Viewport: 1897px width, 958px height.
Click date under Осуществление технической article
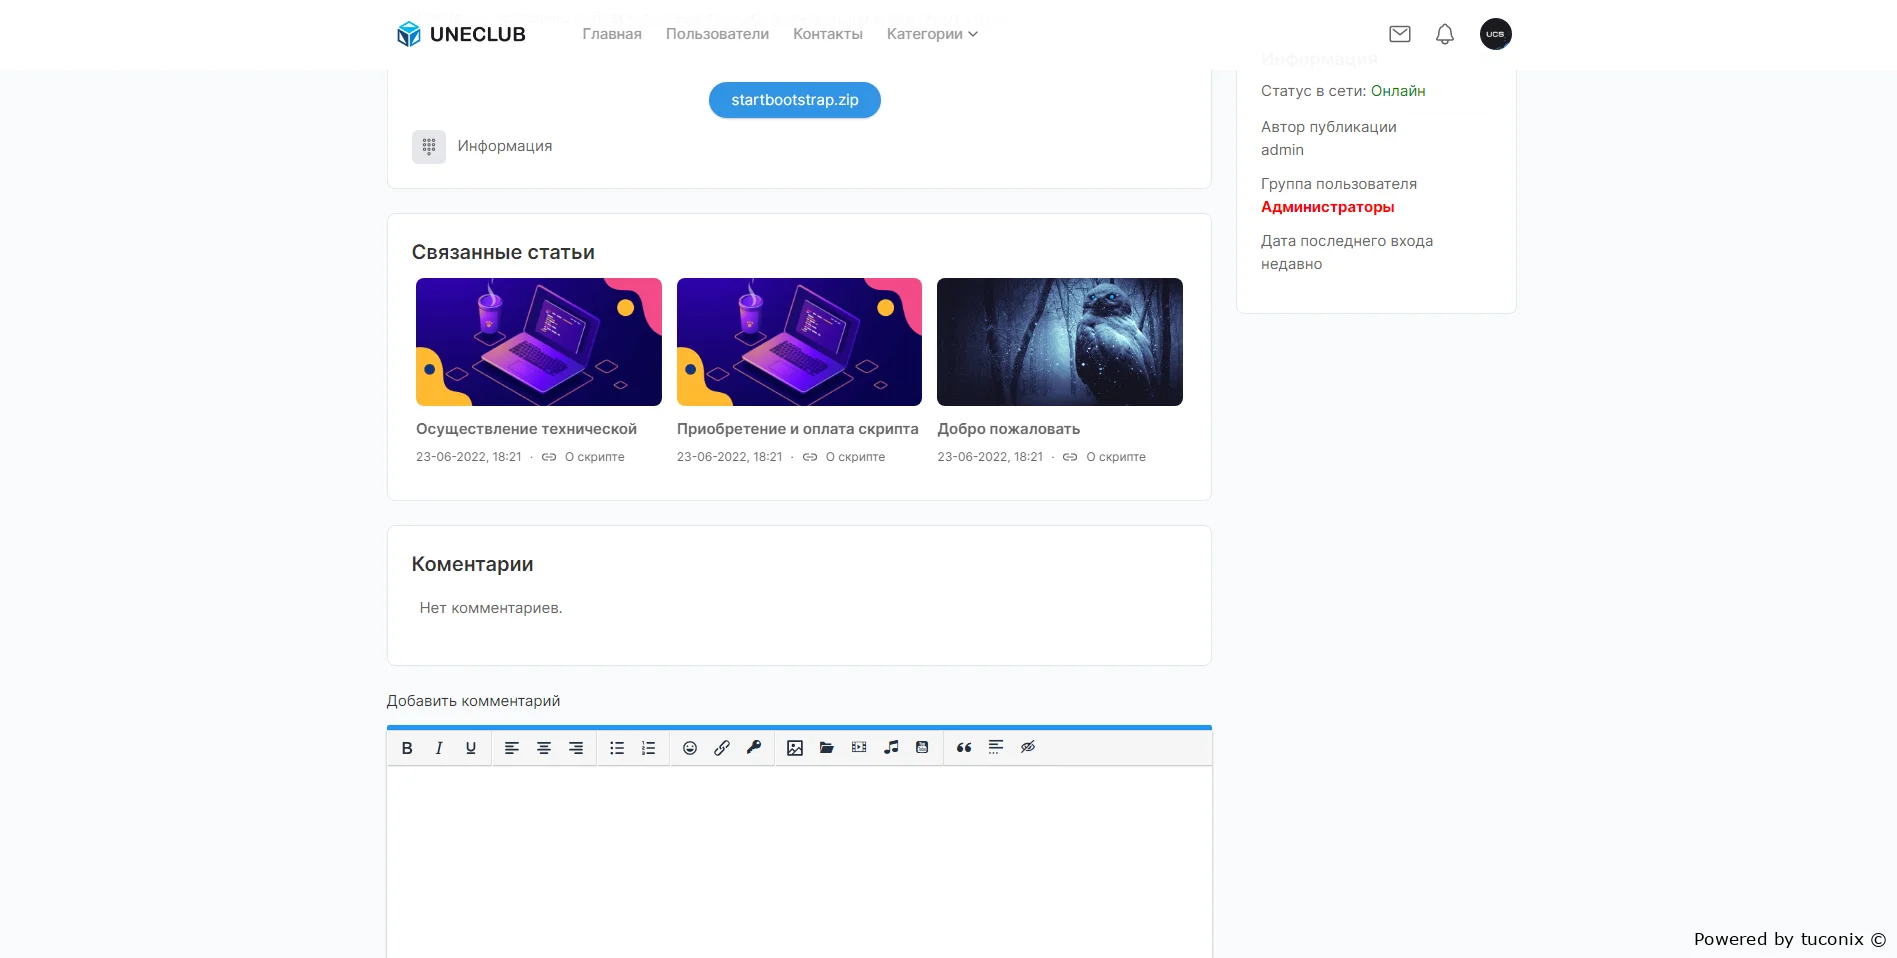coord(469,457)
